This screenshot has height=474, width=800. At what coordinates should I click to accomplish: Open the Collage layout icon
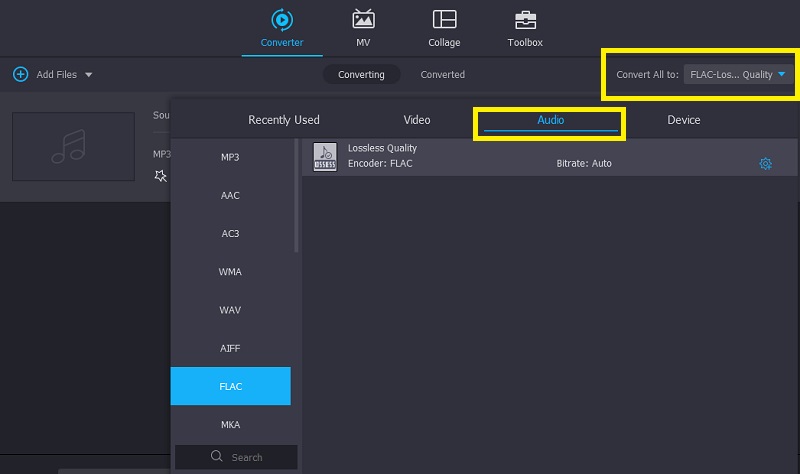[x=444, y=19]
